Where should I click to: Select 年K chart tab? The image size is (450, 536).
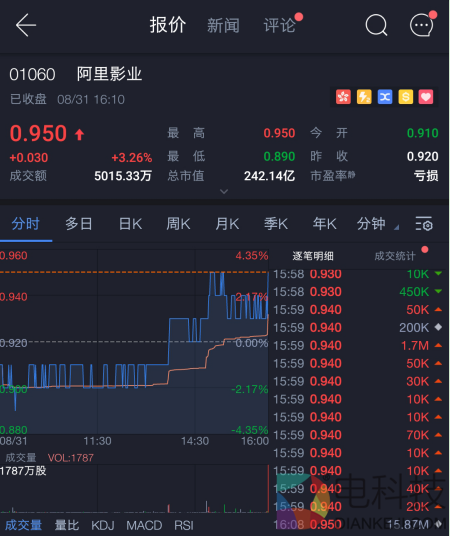point(325,224)
